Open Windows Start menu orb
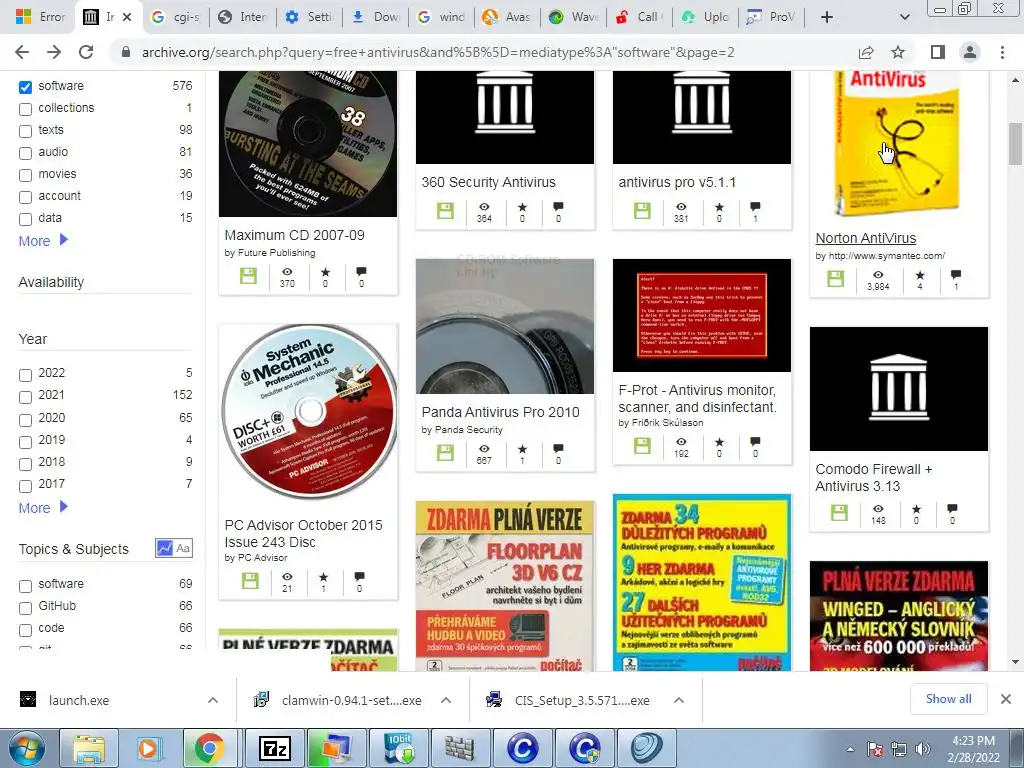 (27, 748)
